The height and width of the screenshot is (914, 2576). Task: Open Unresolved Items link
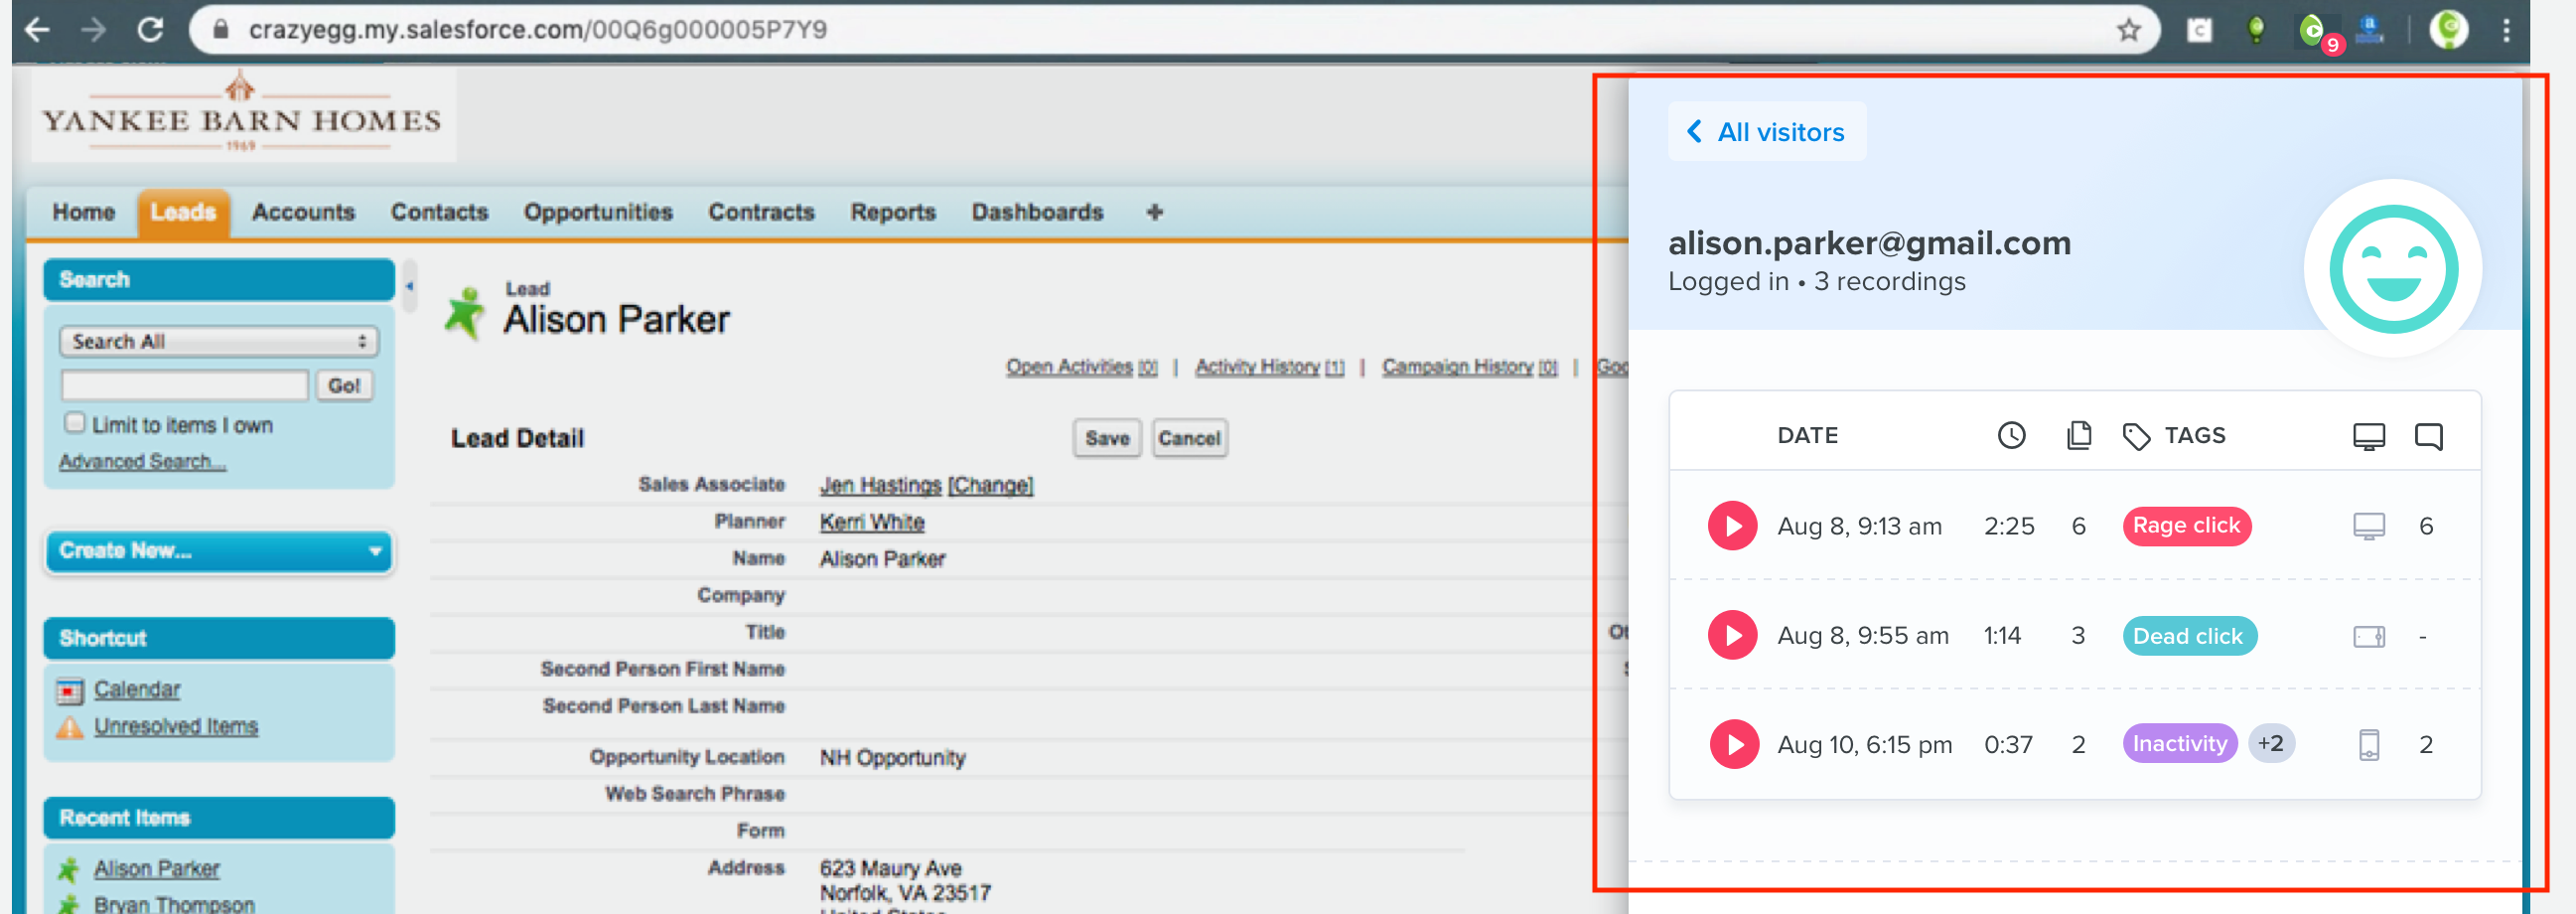tap(176, 726)
